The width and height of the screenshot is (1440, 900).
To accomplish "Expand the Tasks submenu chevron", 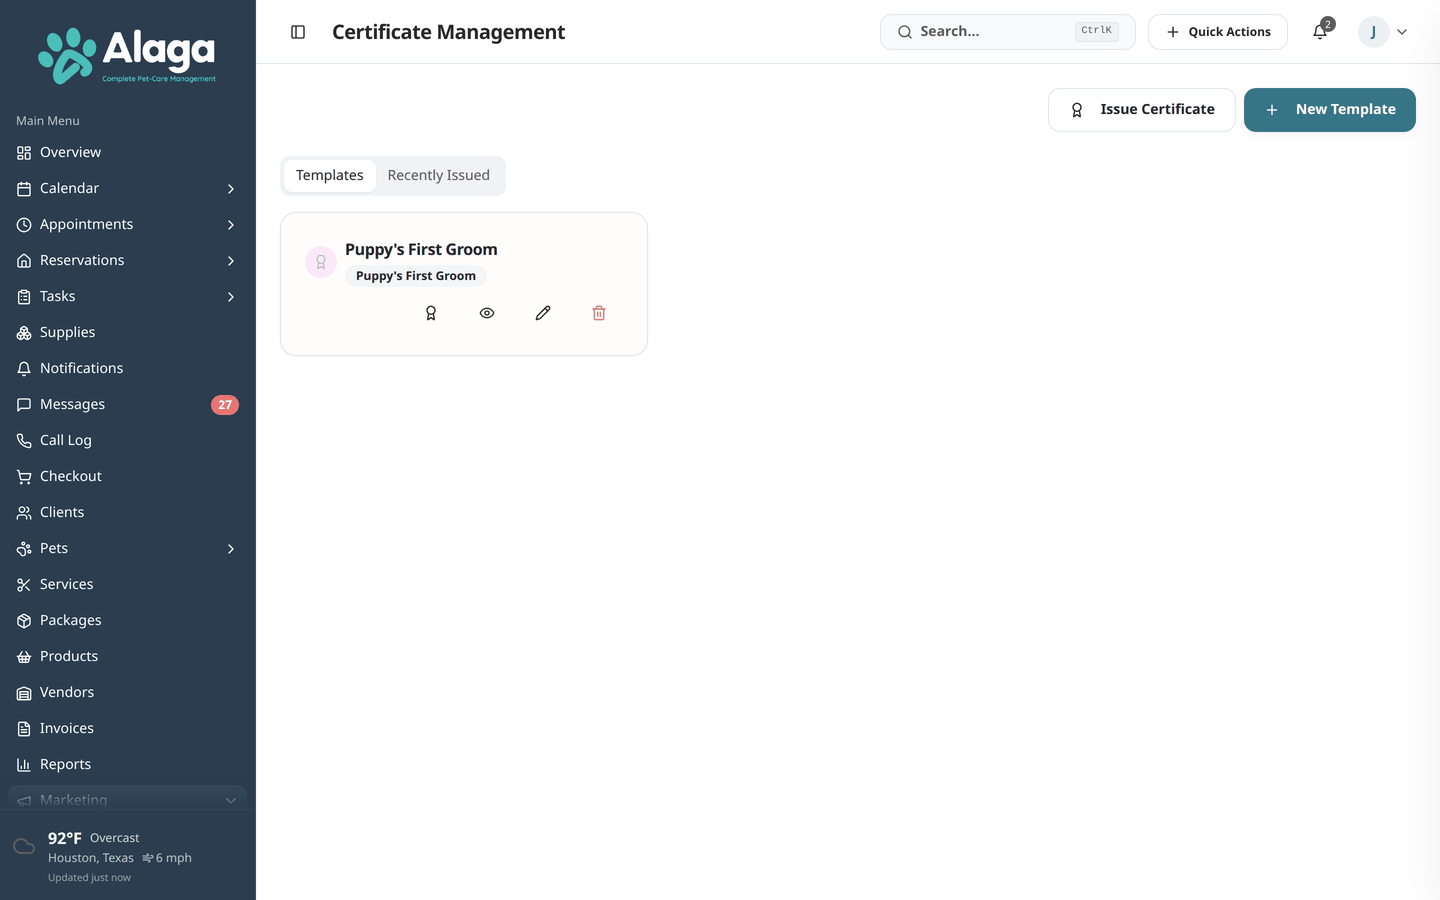I will pos(231,297).
